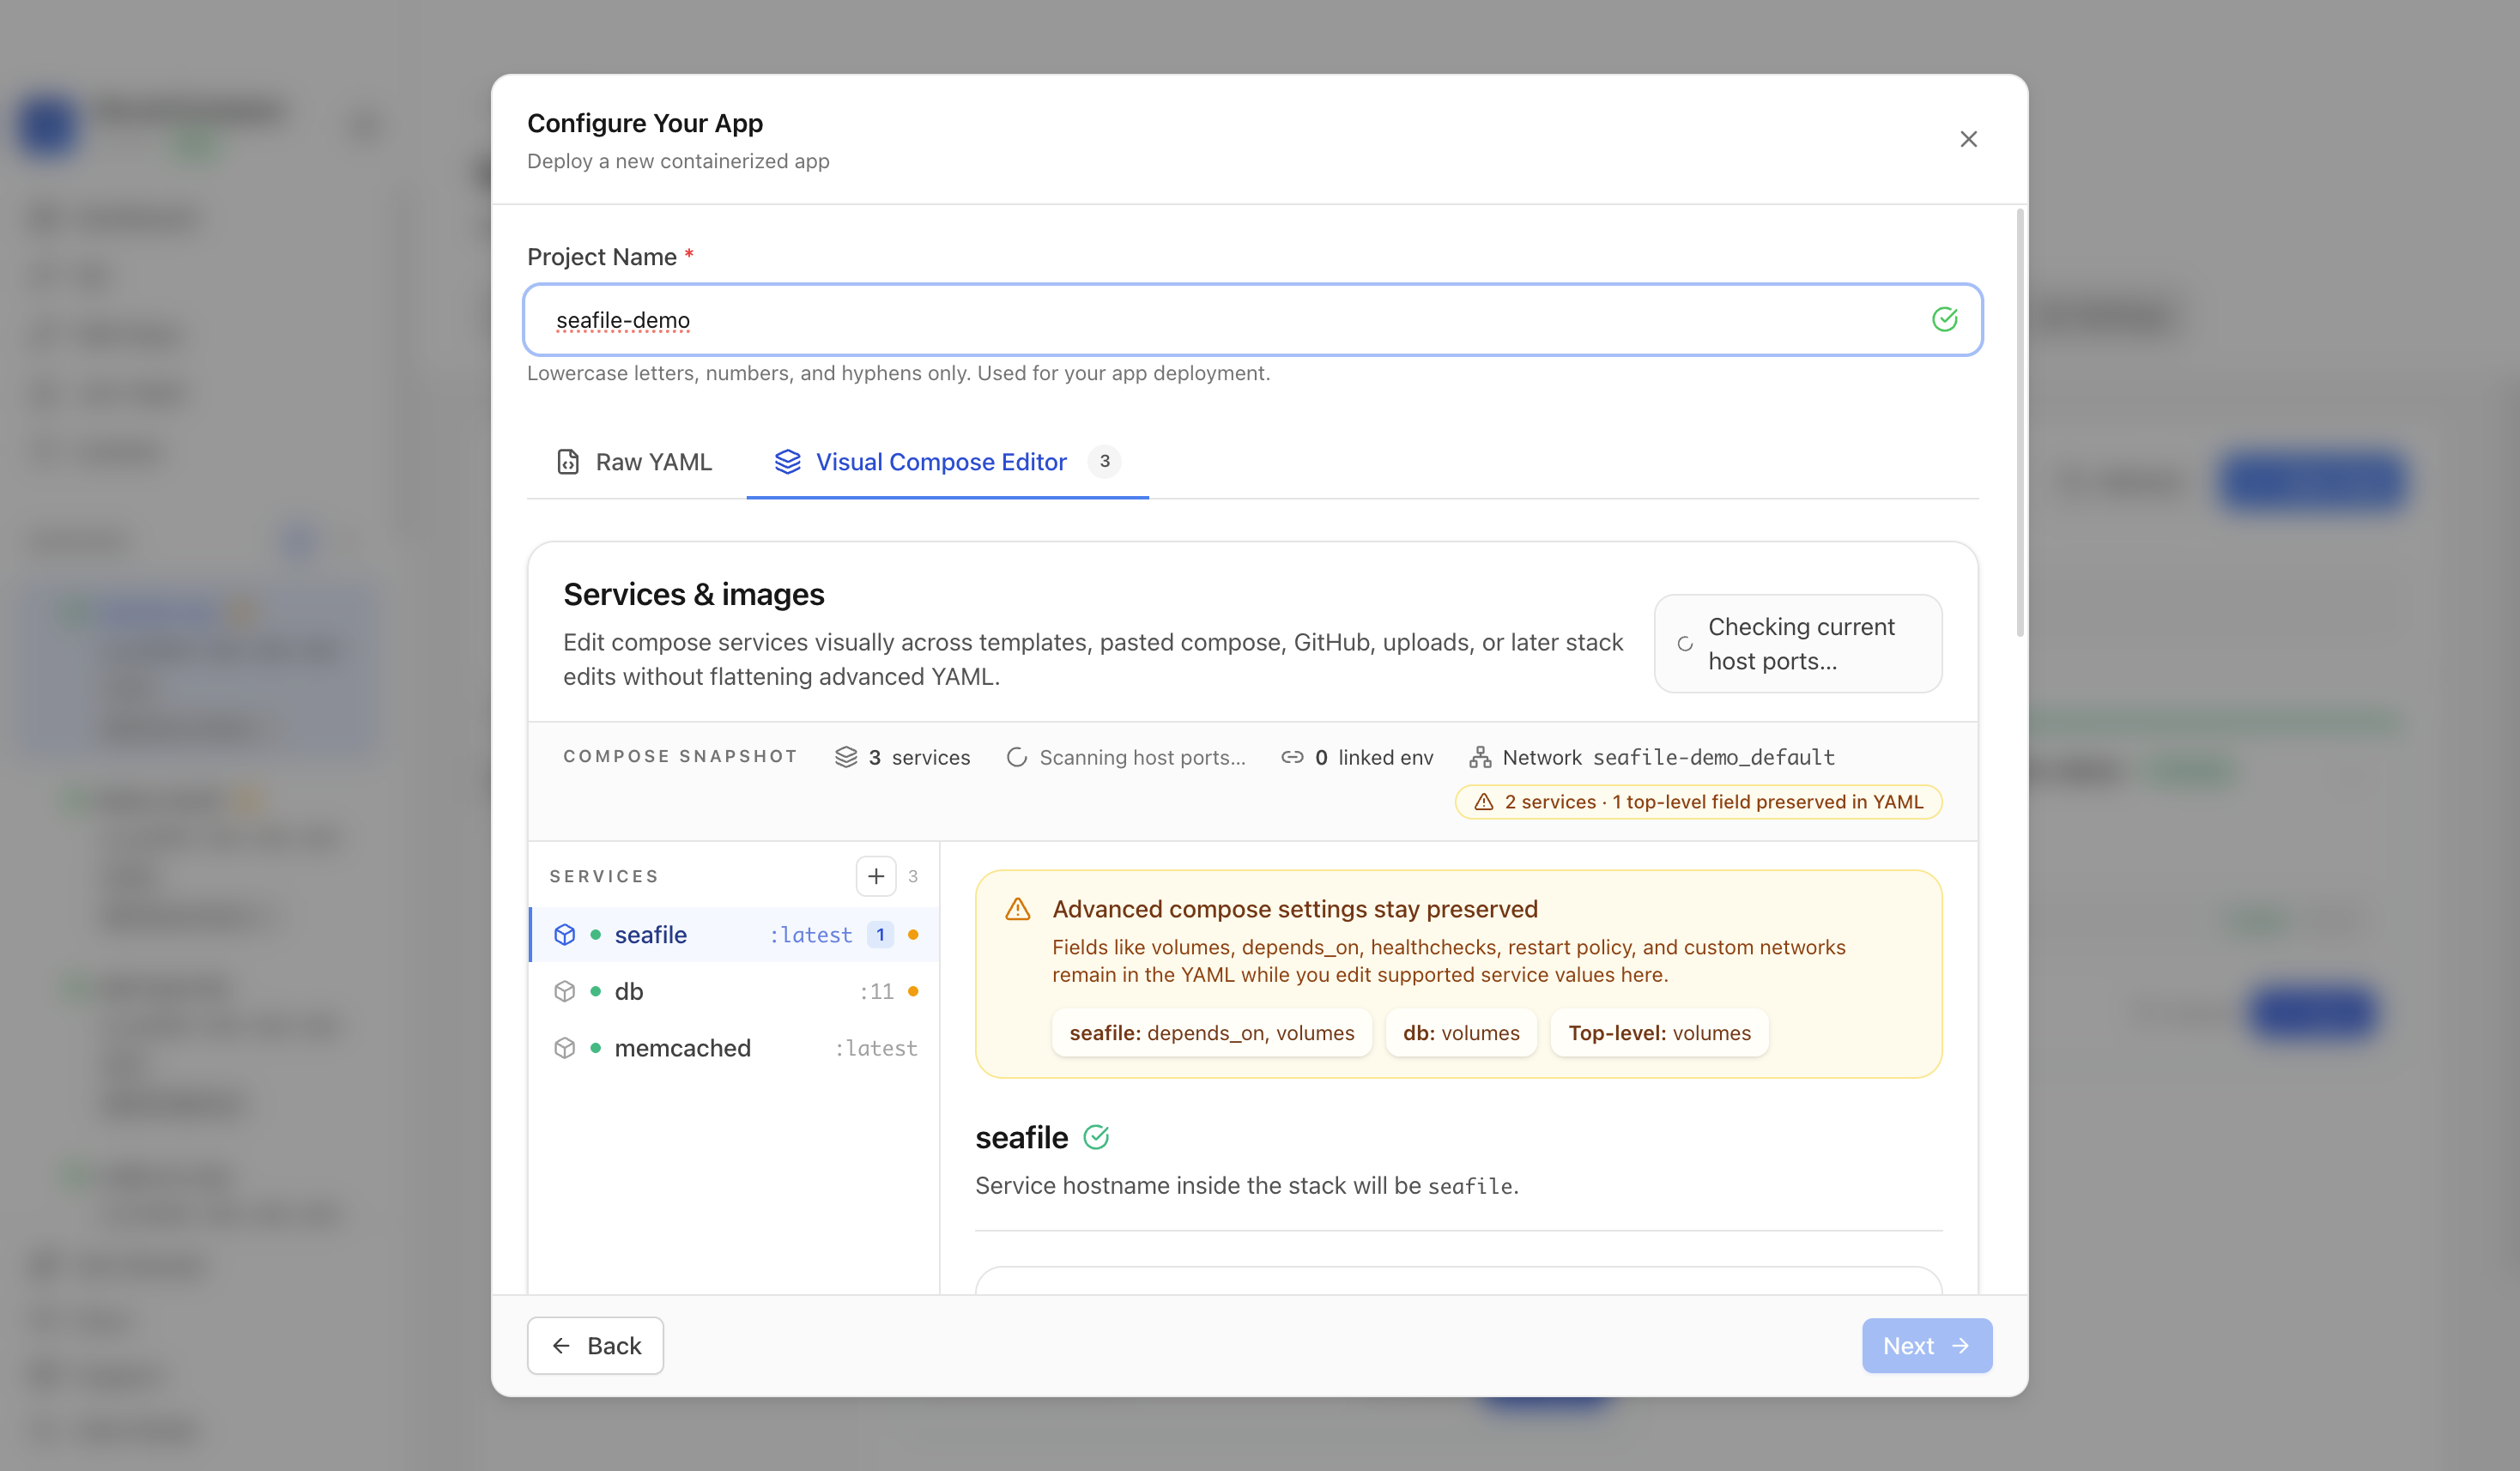The width and height of the screenshot is (2520, 1471).
Task: Proceed with the Next button
Action: tap(1927, 1346)
